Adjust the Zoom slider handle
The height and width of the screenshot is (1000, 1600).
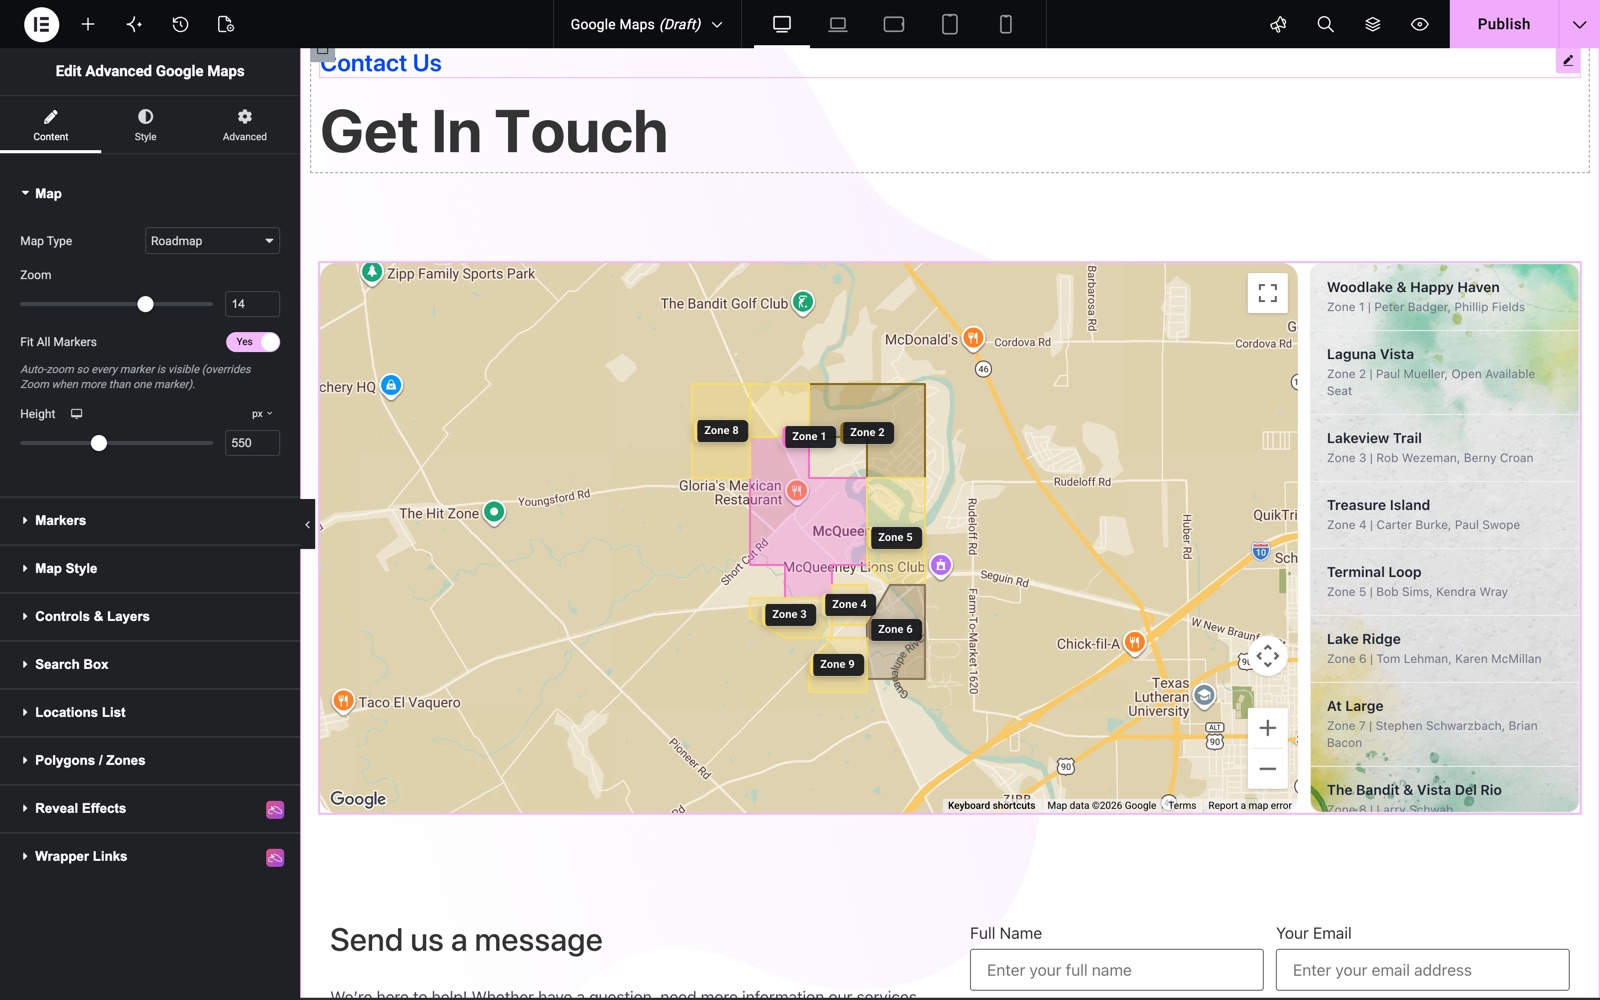tap(146, 304)
